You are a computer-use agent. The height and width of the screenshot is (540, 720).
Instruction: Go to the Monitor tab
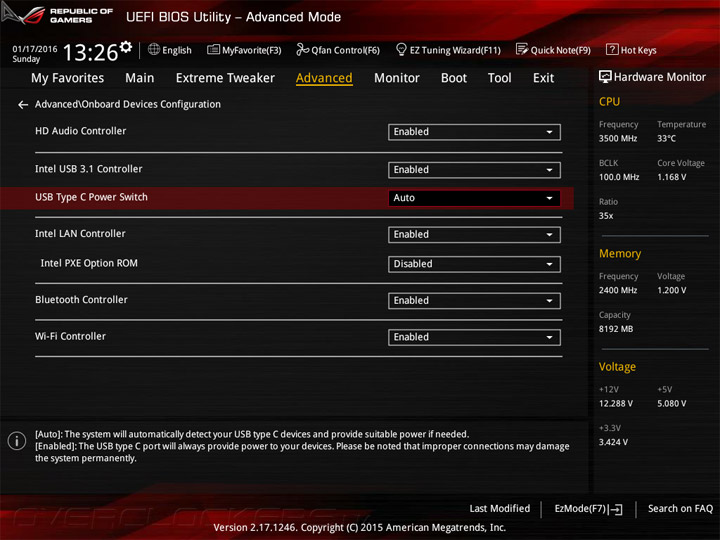(x=397, y=78)
